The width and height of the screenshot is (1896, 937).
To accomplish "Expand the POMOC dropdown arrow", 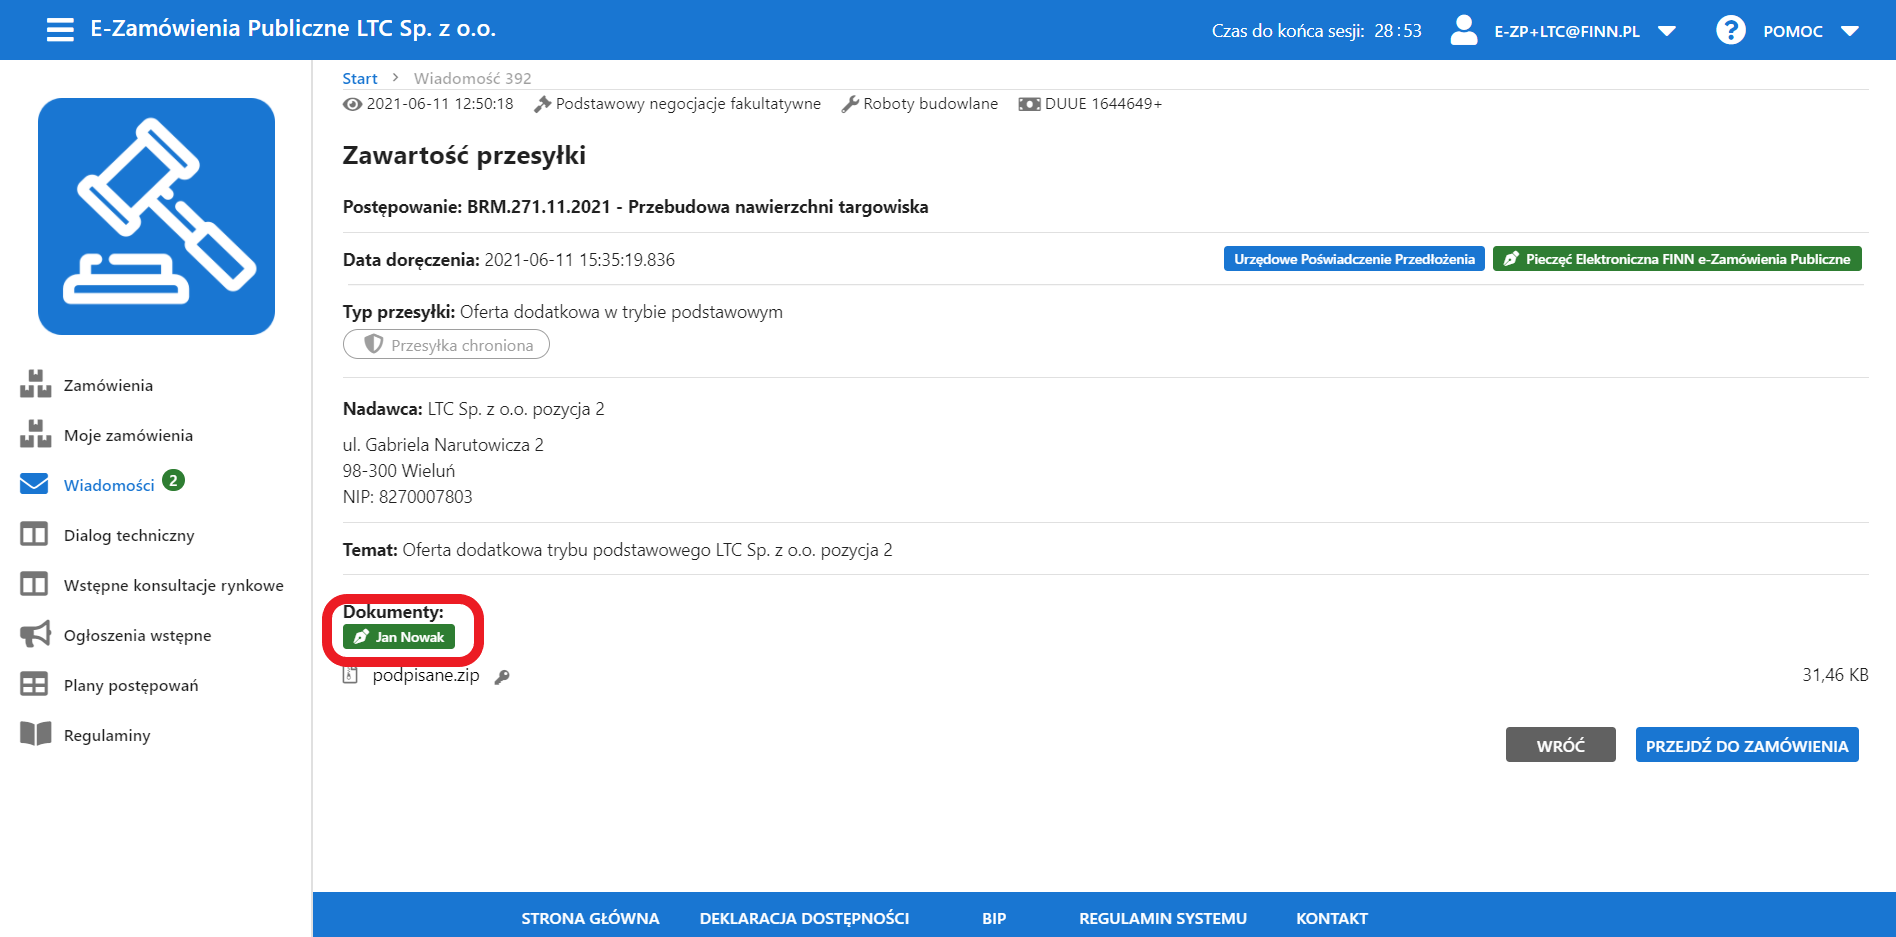I will 1850,31.
